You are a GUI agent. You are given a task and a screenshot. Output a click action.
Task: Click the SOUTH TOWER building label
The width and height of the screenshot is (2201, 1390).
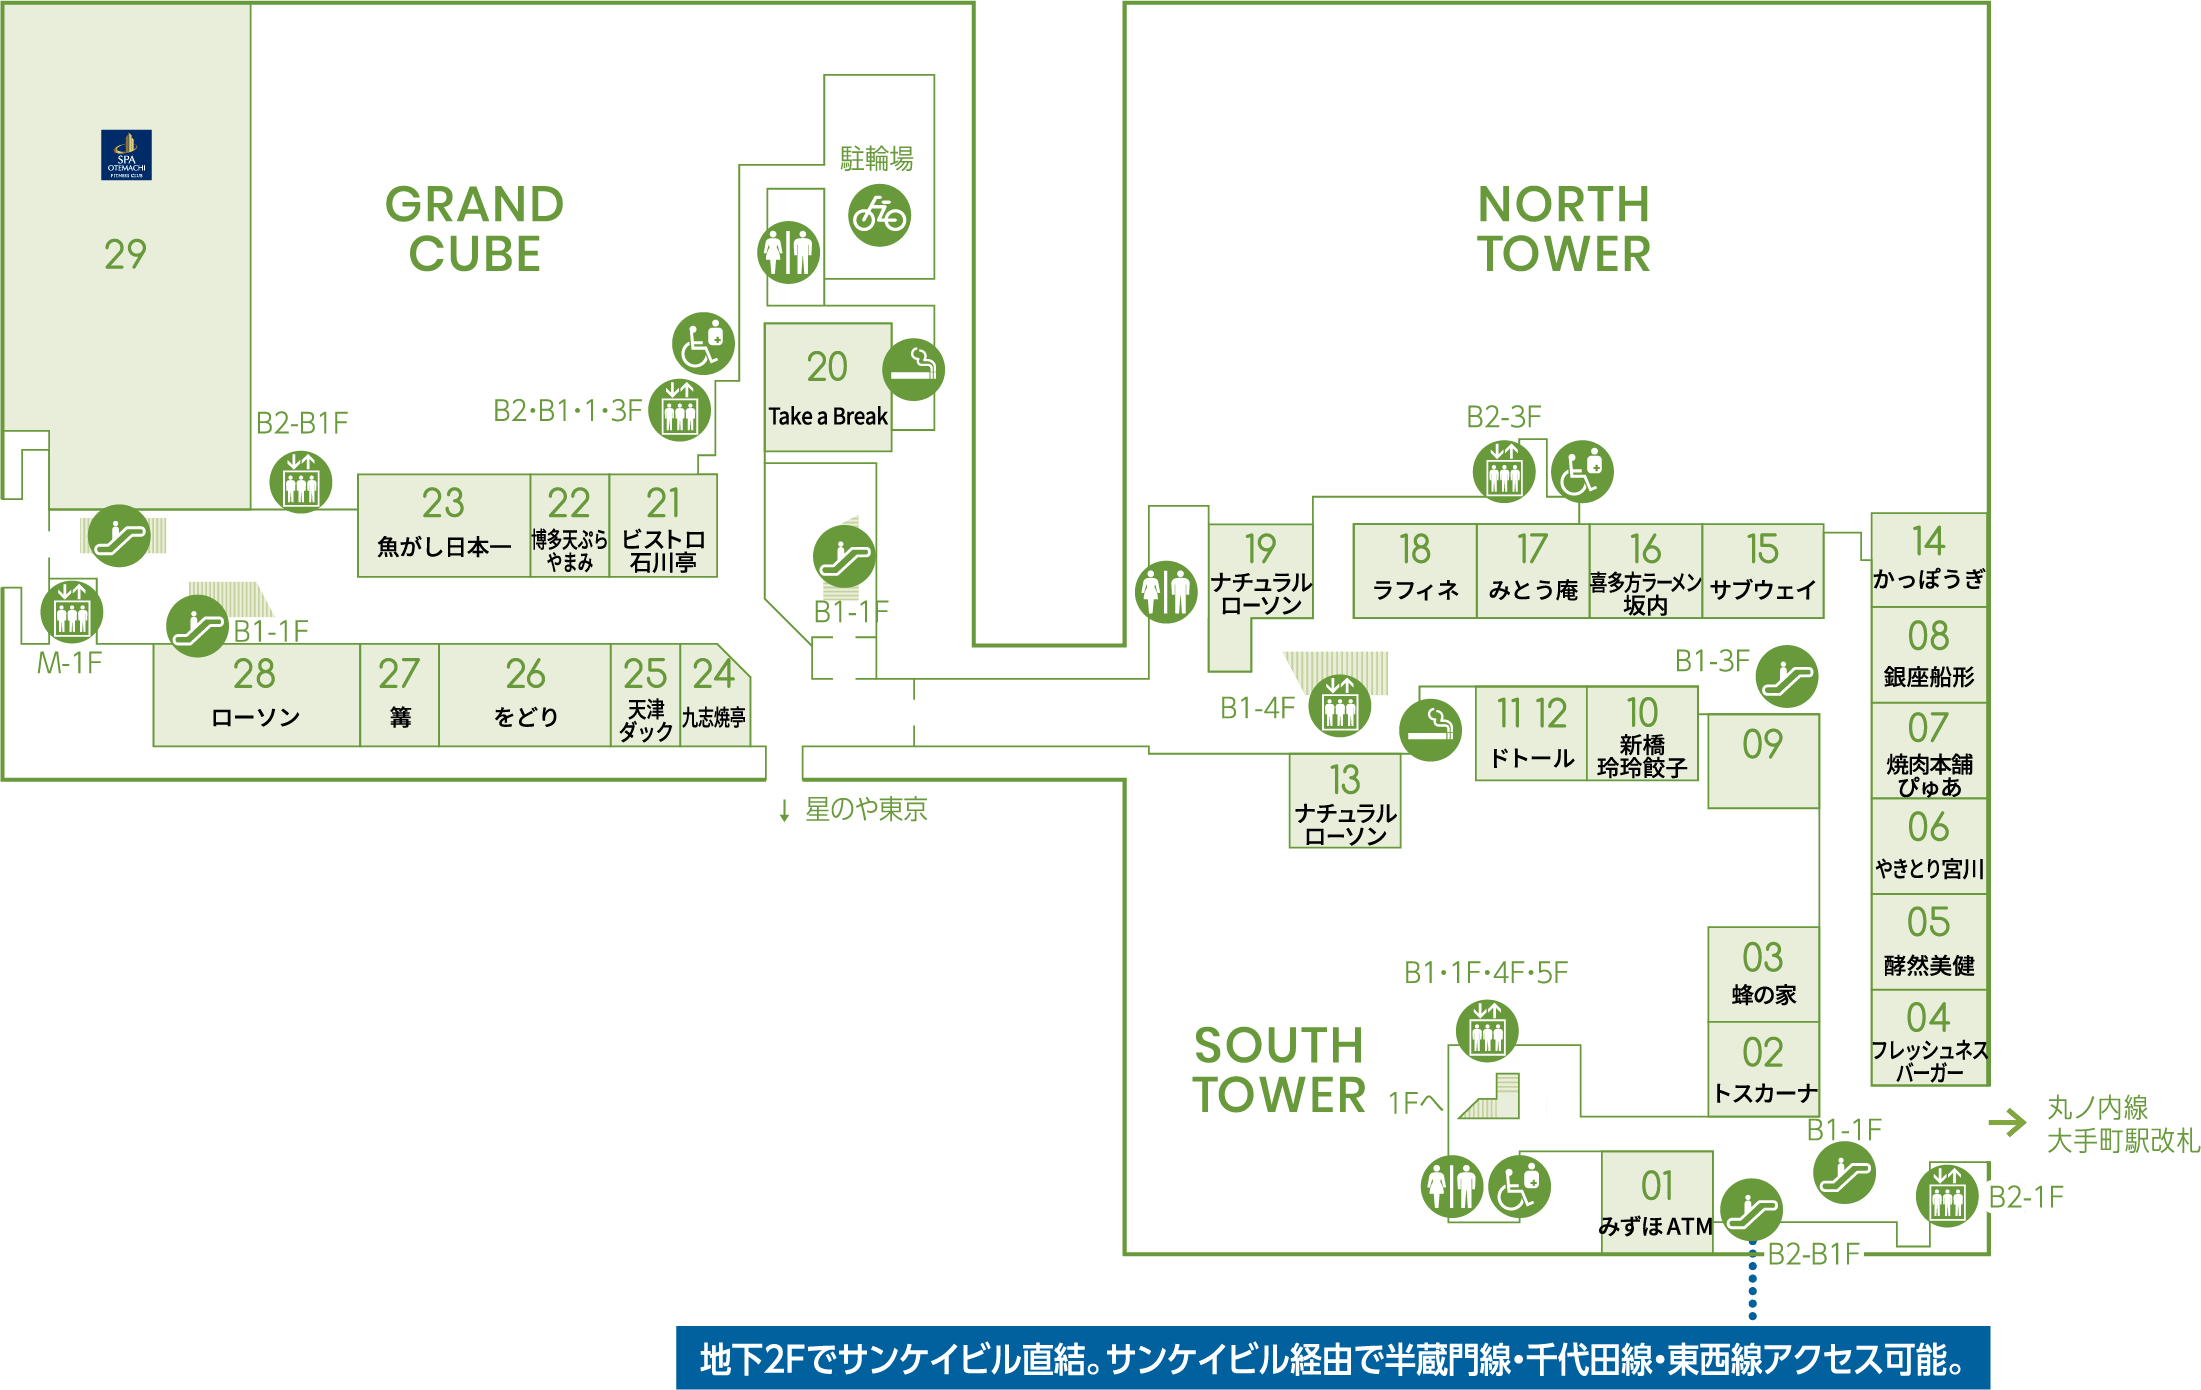[1279, 1070]
